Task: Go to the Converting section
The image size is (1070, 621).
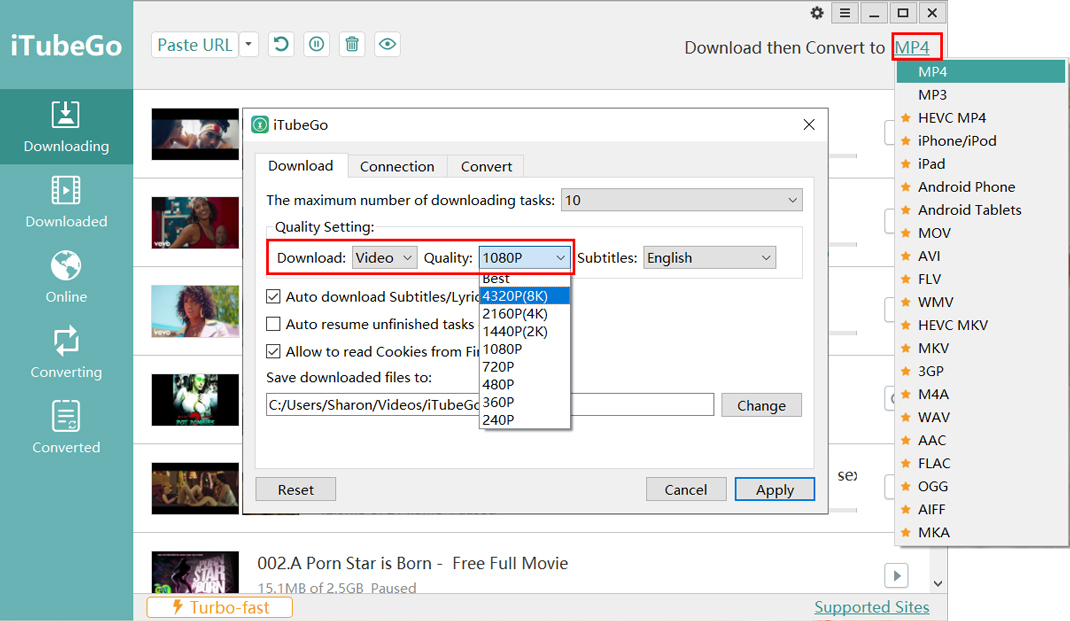Action: [x=66, y=352]
